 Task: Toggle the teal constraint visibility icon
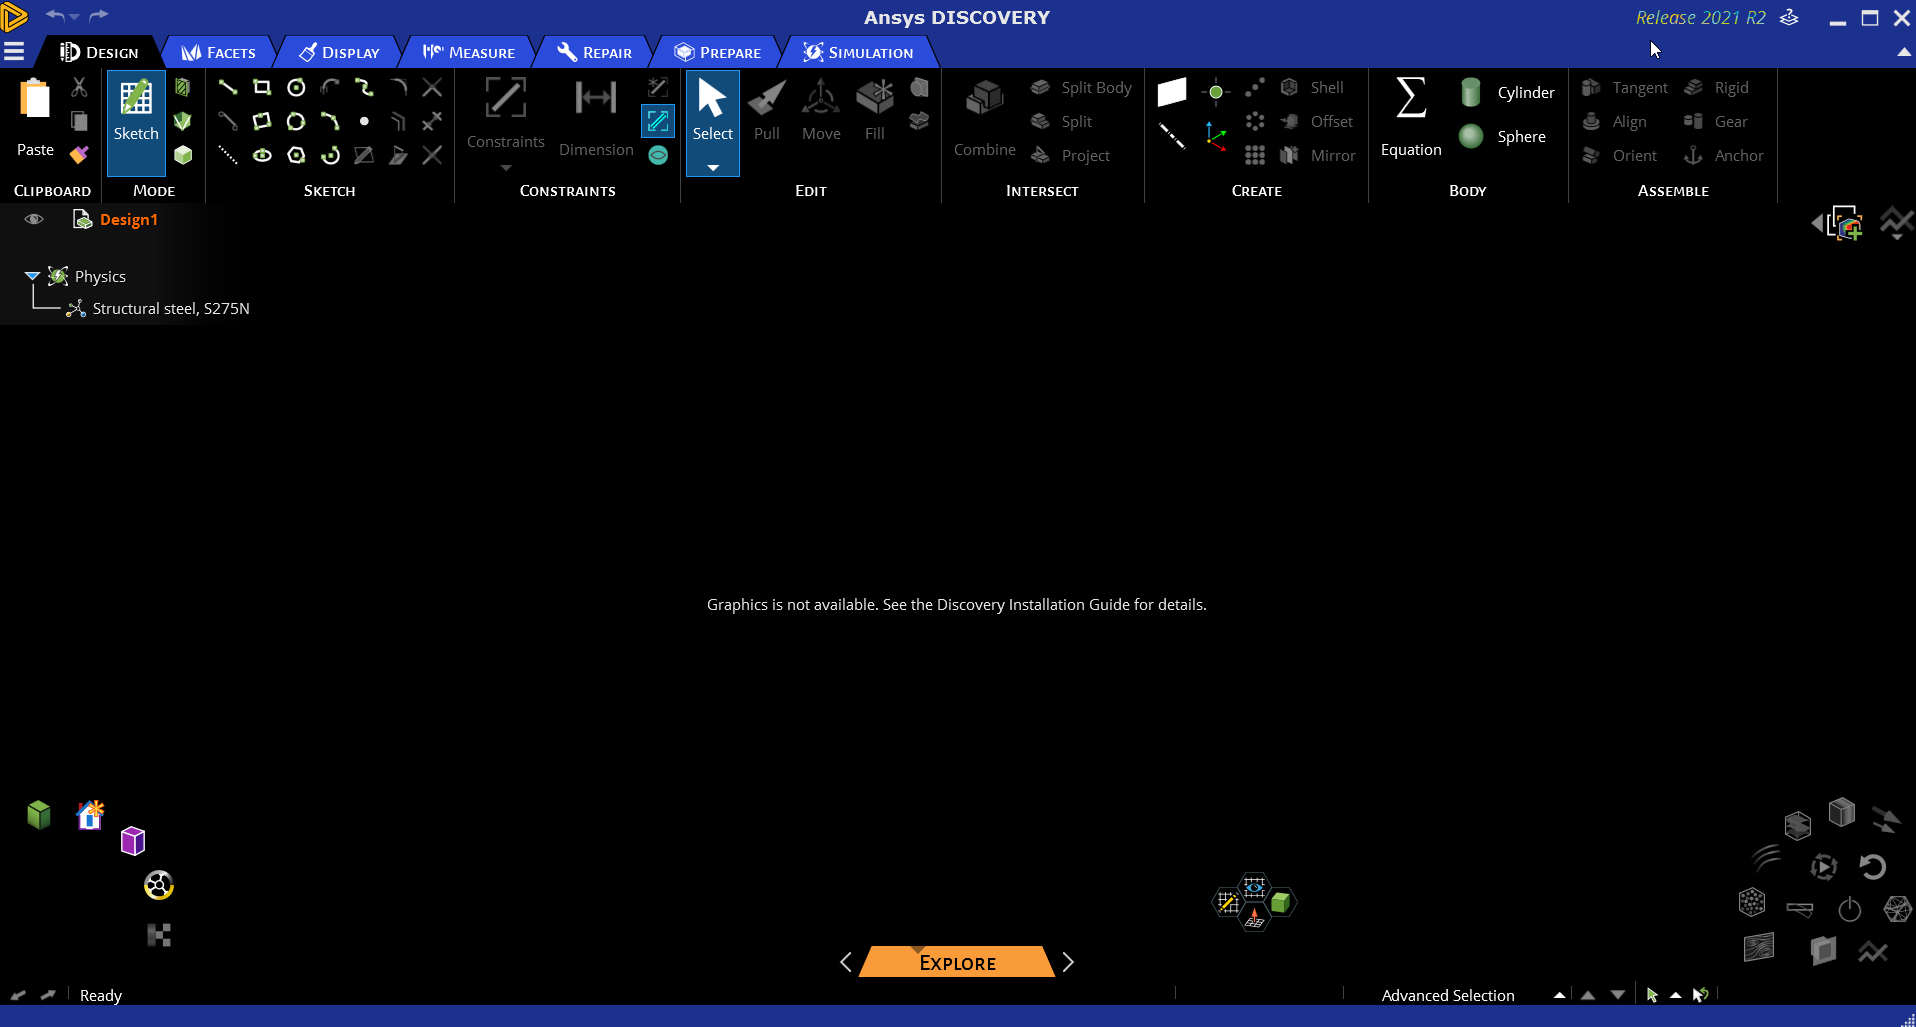(x=658, y=155)
